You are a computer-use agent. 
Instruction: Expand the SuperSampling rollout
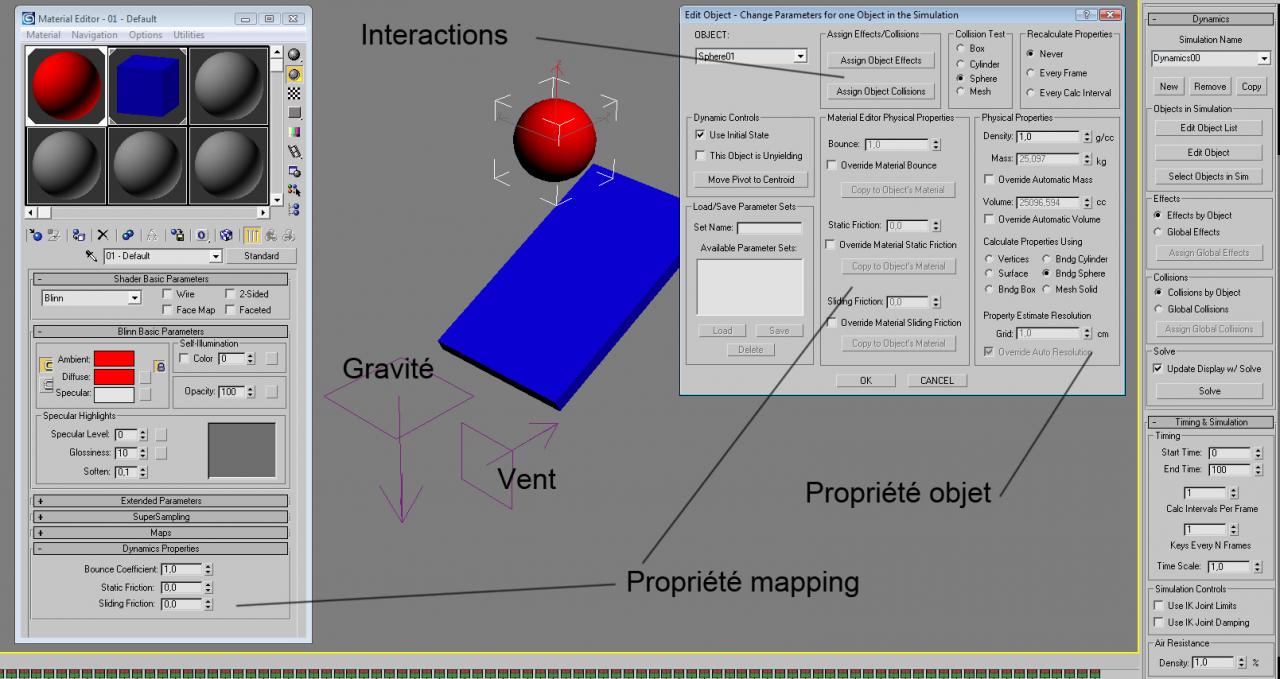(161, 517)
